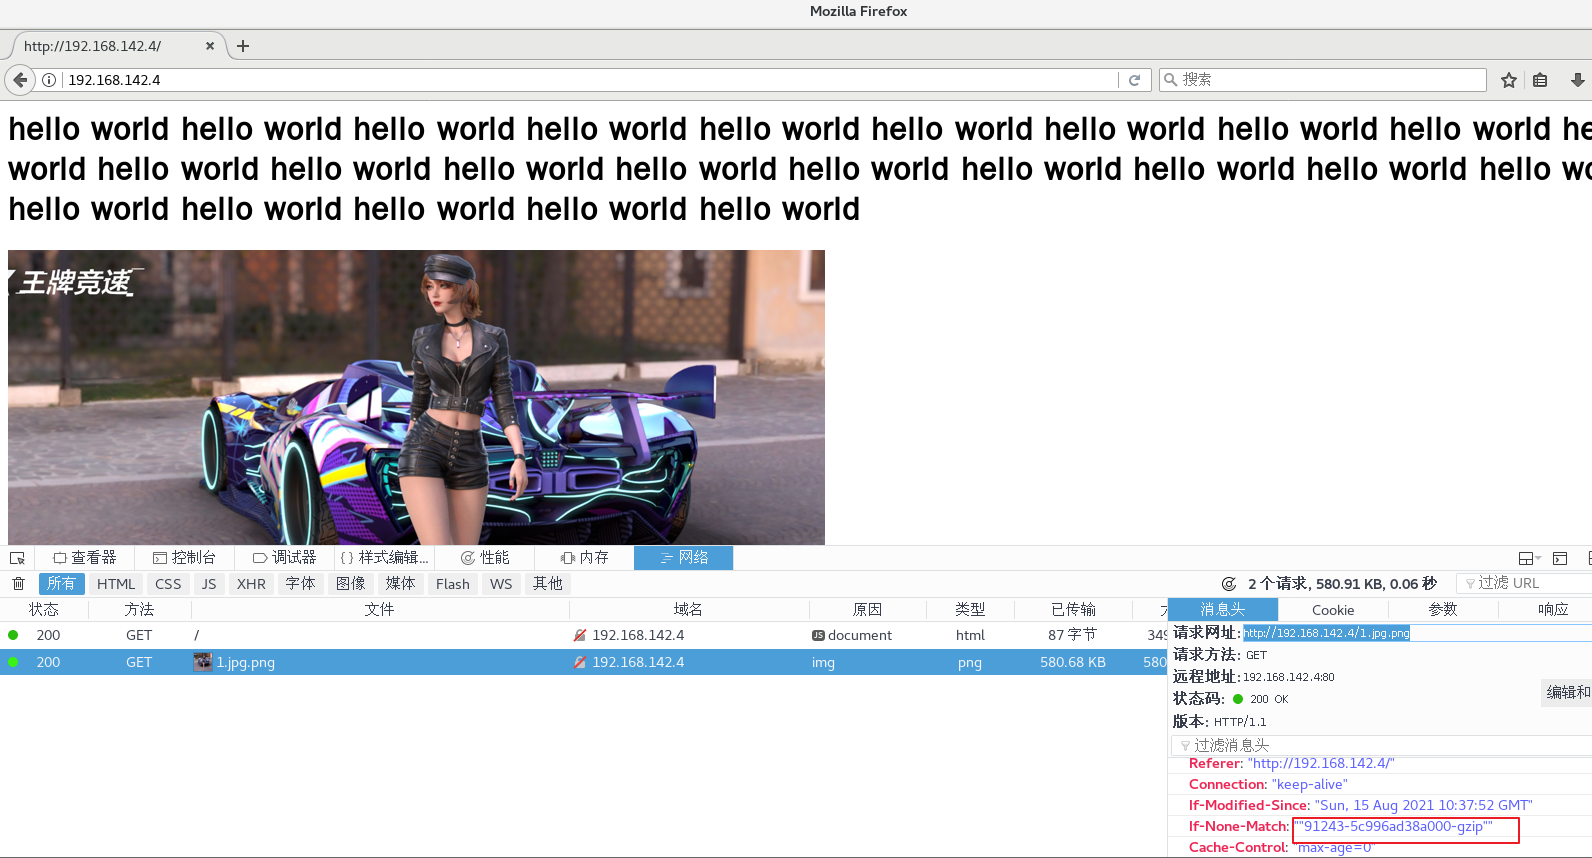Click the image thumbnail icon of 1.jpg.png
The image size is (1592, 858).
[203, 662]
